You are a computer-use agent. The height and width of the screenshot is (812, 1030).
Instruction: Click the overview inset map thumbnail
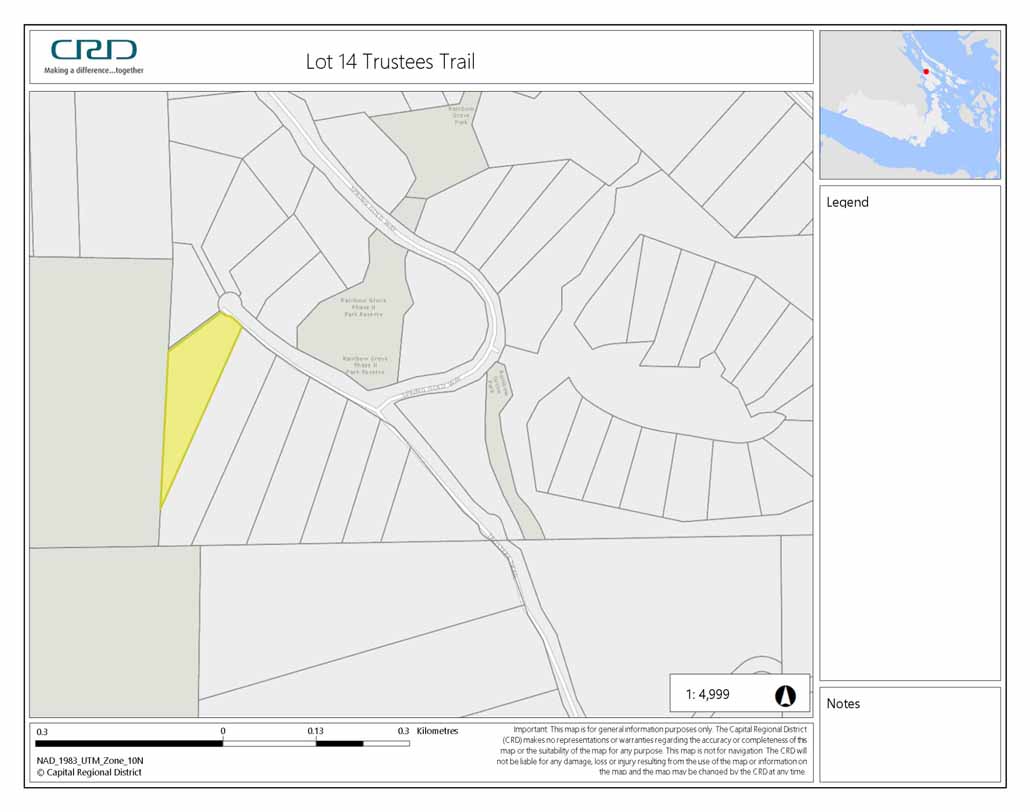click(909, 104)
